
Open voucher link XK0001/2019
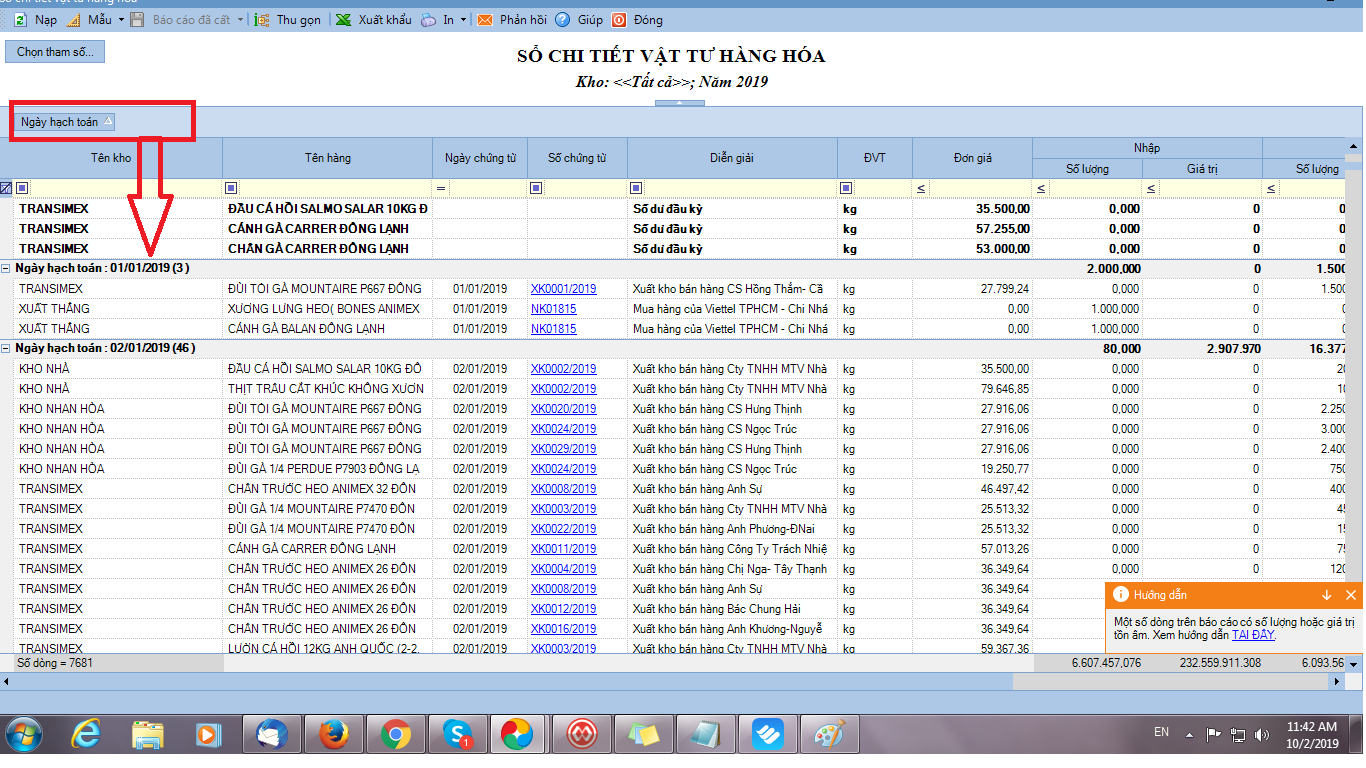tap(563, 288)
